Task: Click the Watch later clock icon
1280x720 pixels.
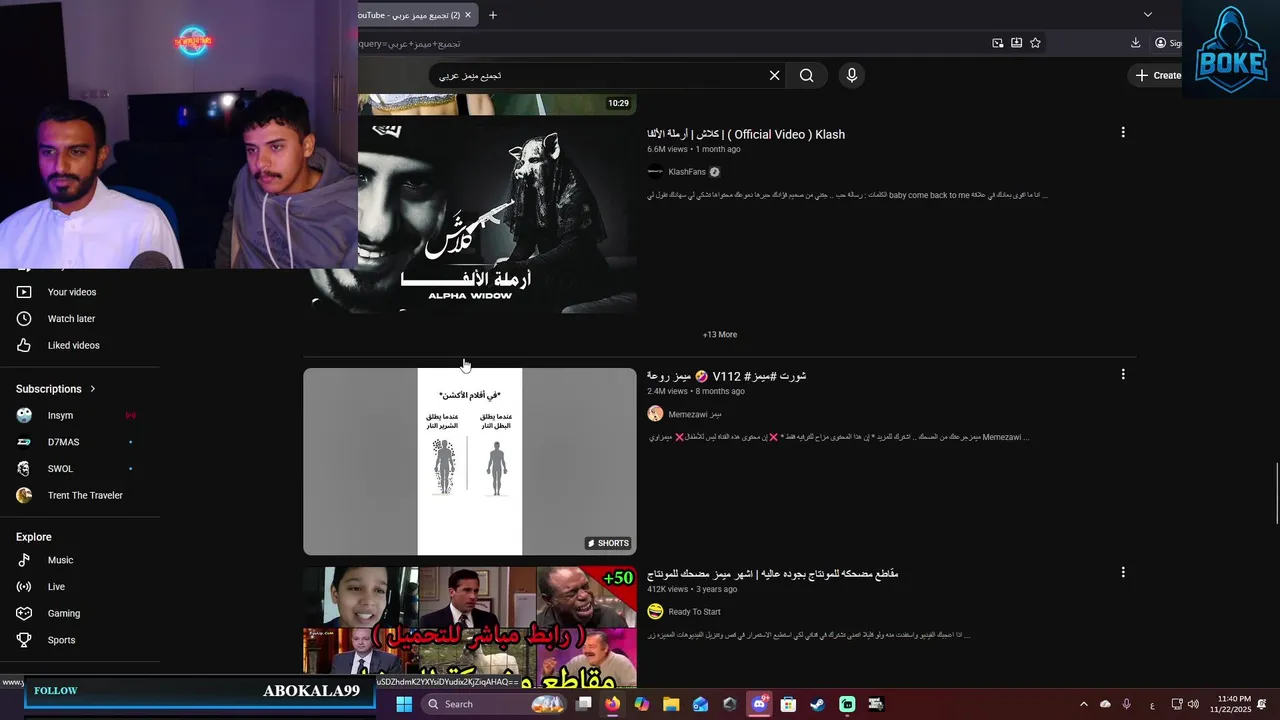Action: click(x=24, y=319)
